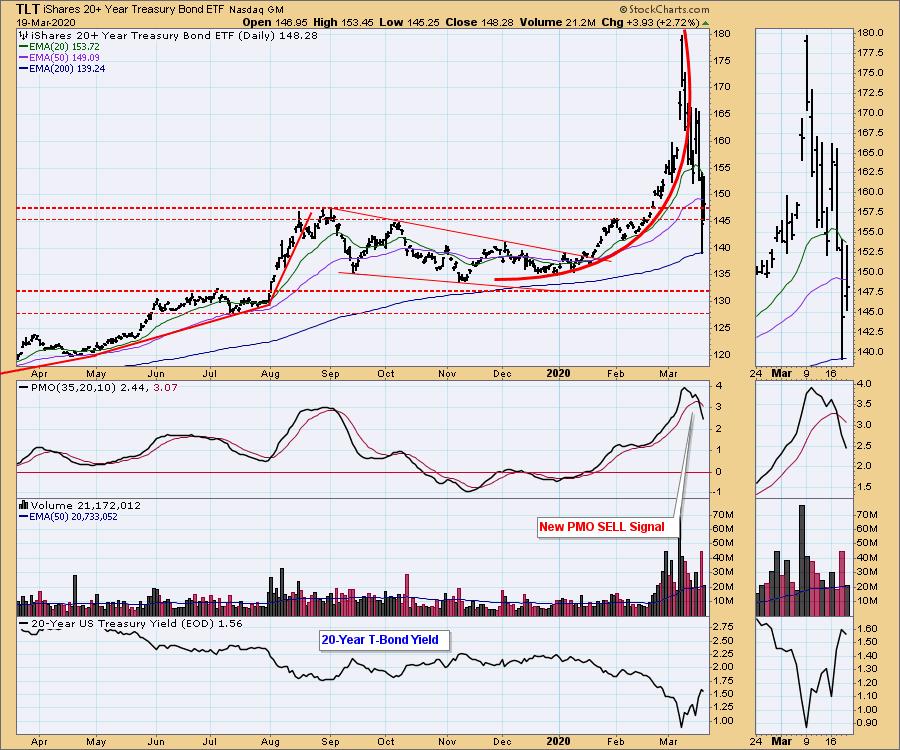Click the "Open 146.95" quote value

click(275, 22)
